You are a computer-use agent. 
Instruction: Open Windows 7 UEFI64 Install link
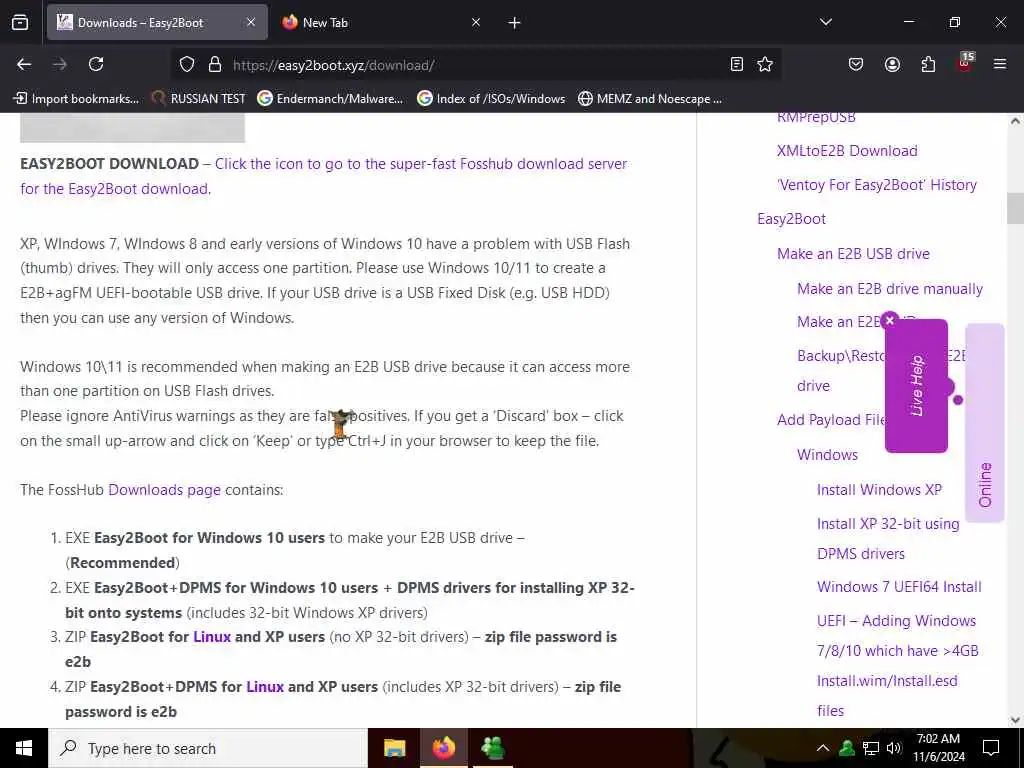point(899,586)
